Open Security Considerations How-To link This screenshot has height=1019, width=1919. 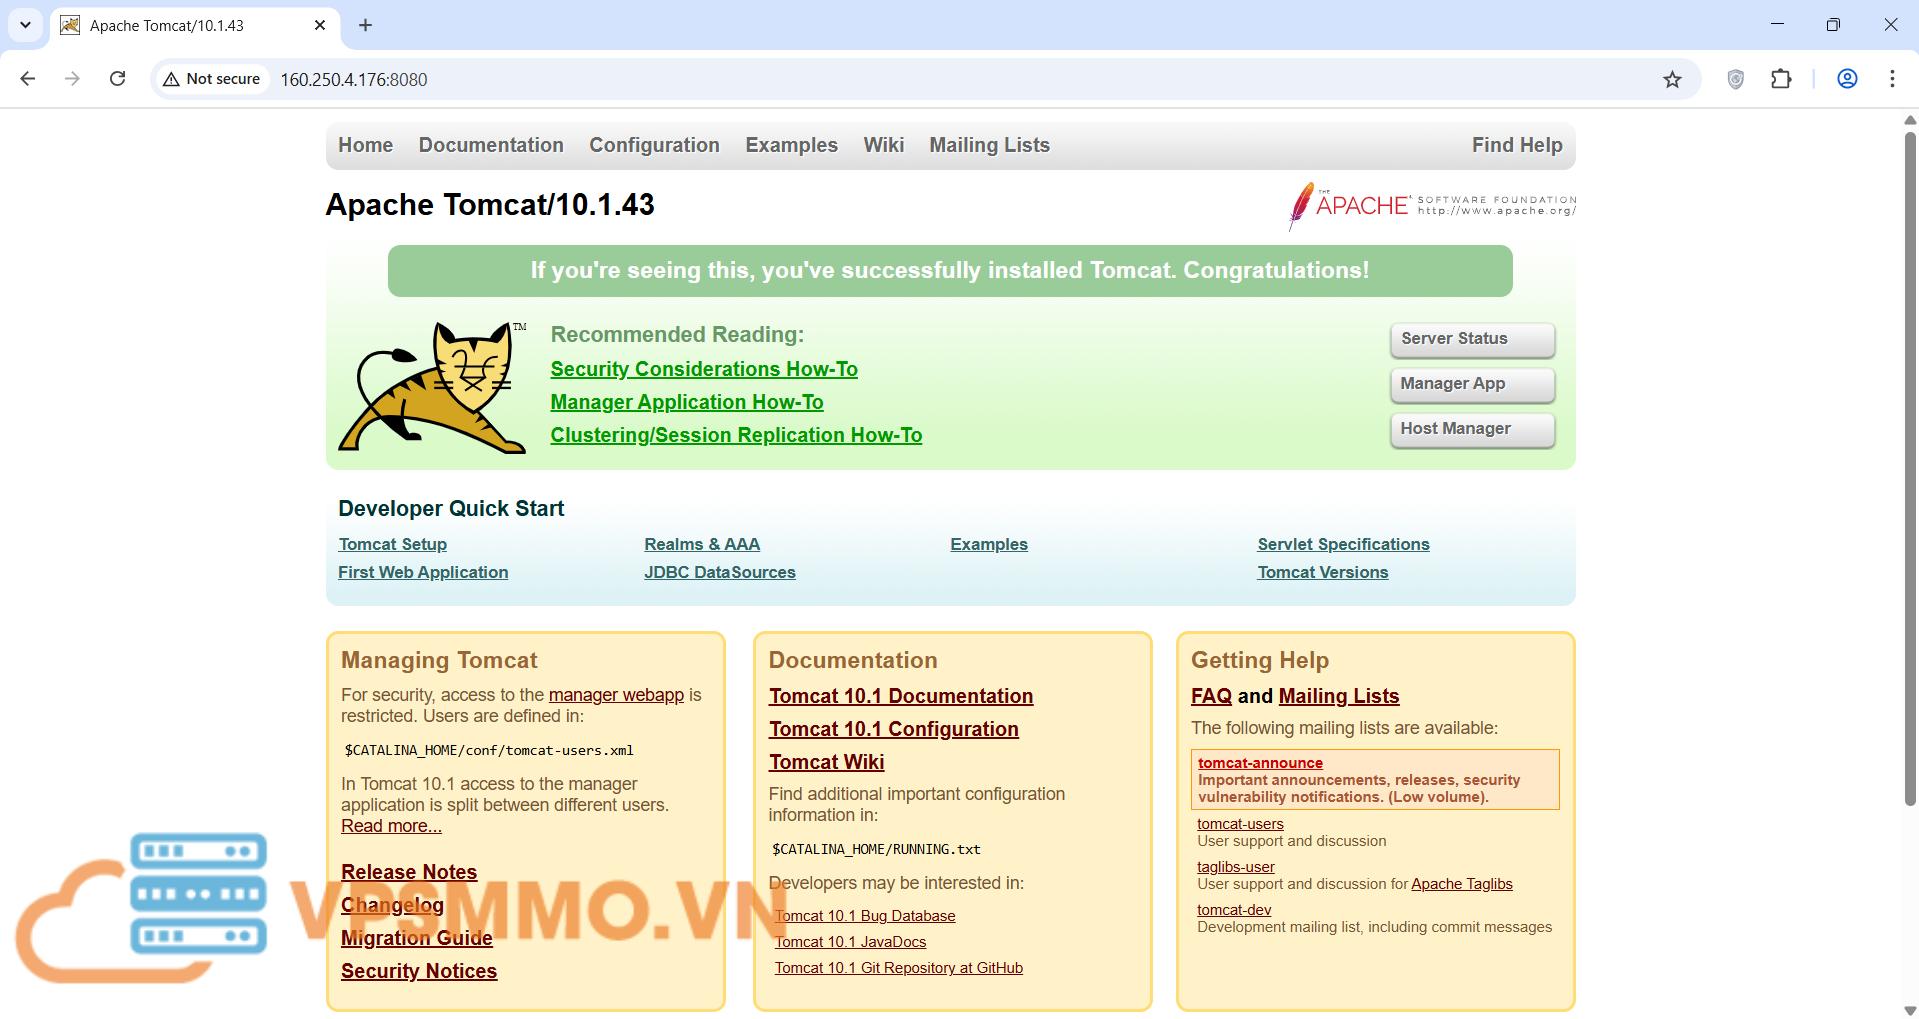click(703, 369)
